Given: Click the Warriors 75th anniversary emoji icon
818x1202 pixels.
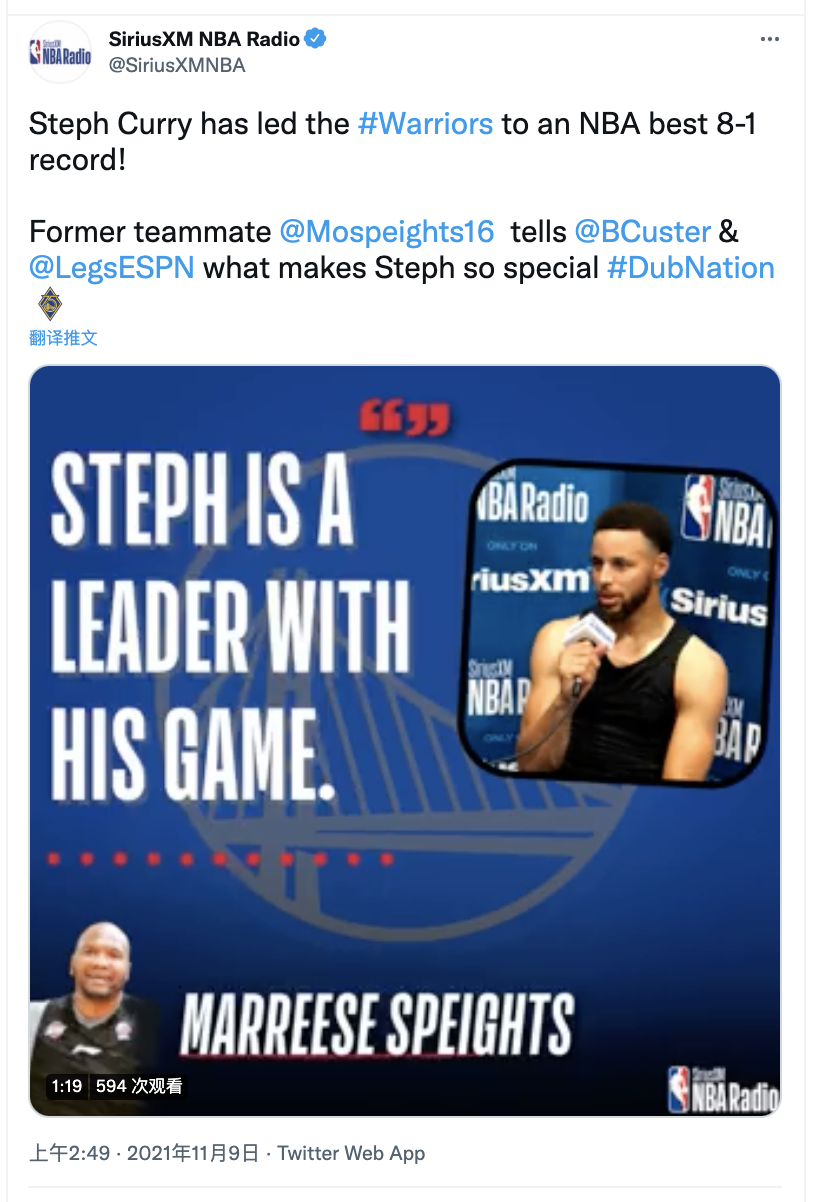Looking at the screenshot, I should [49, 304].
